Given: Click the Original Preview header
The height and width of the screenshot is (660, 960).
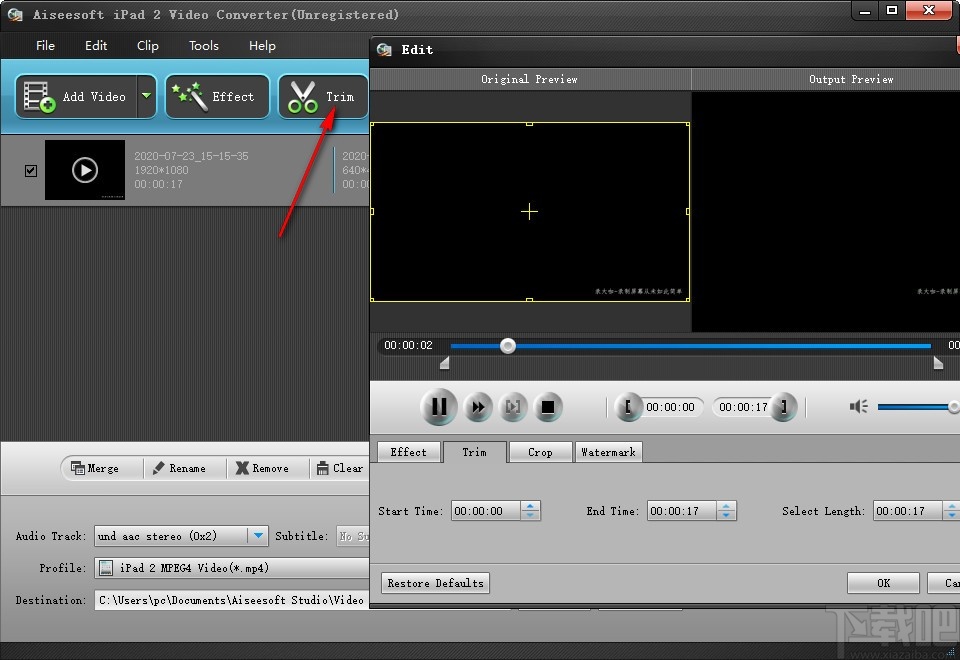Looking at the screenshot, I should click(x=530, y=79).
